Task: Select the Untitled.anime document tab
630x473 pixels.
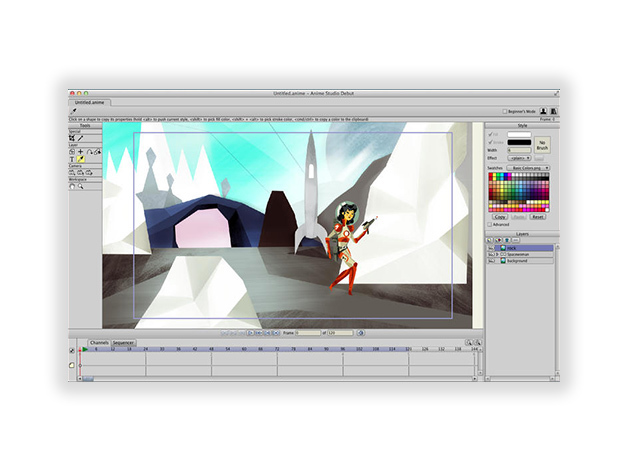Action: coord(89,102)
